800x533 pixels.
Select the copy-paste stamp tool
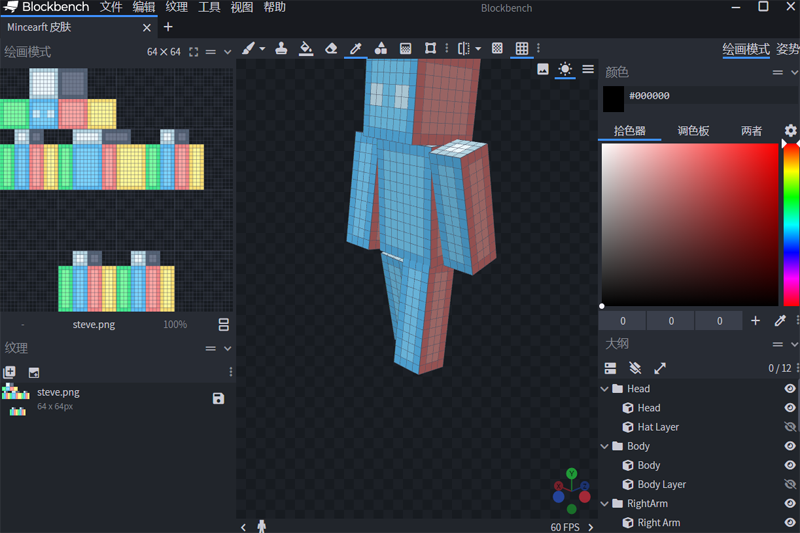pos(281,48)
